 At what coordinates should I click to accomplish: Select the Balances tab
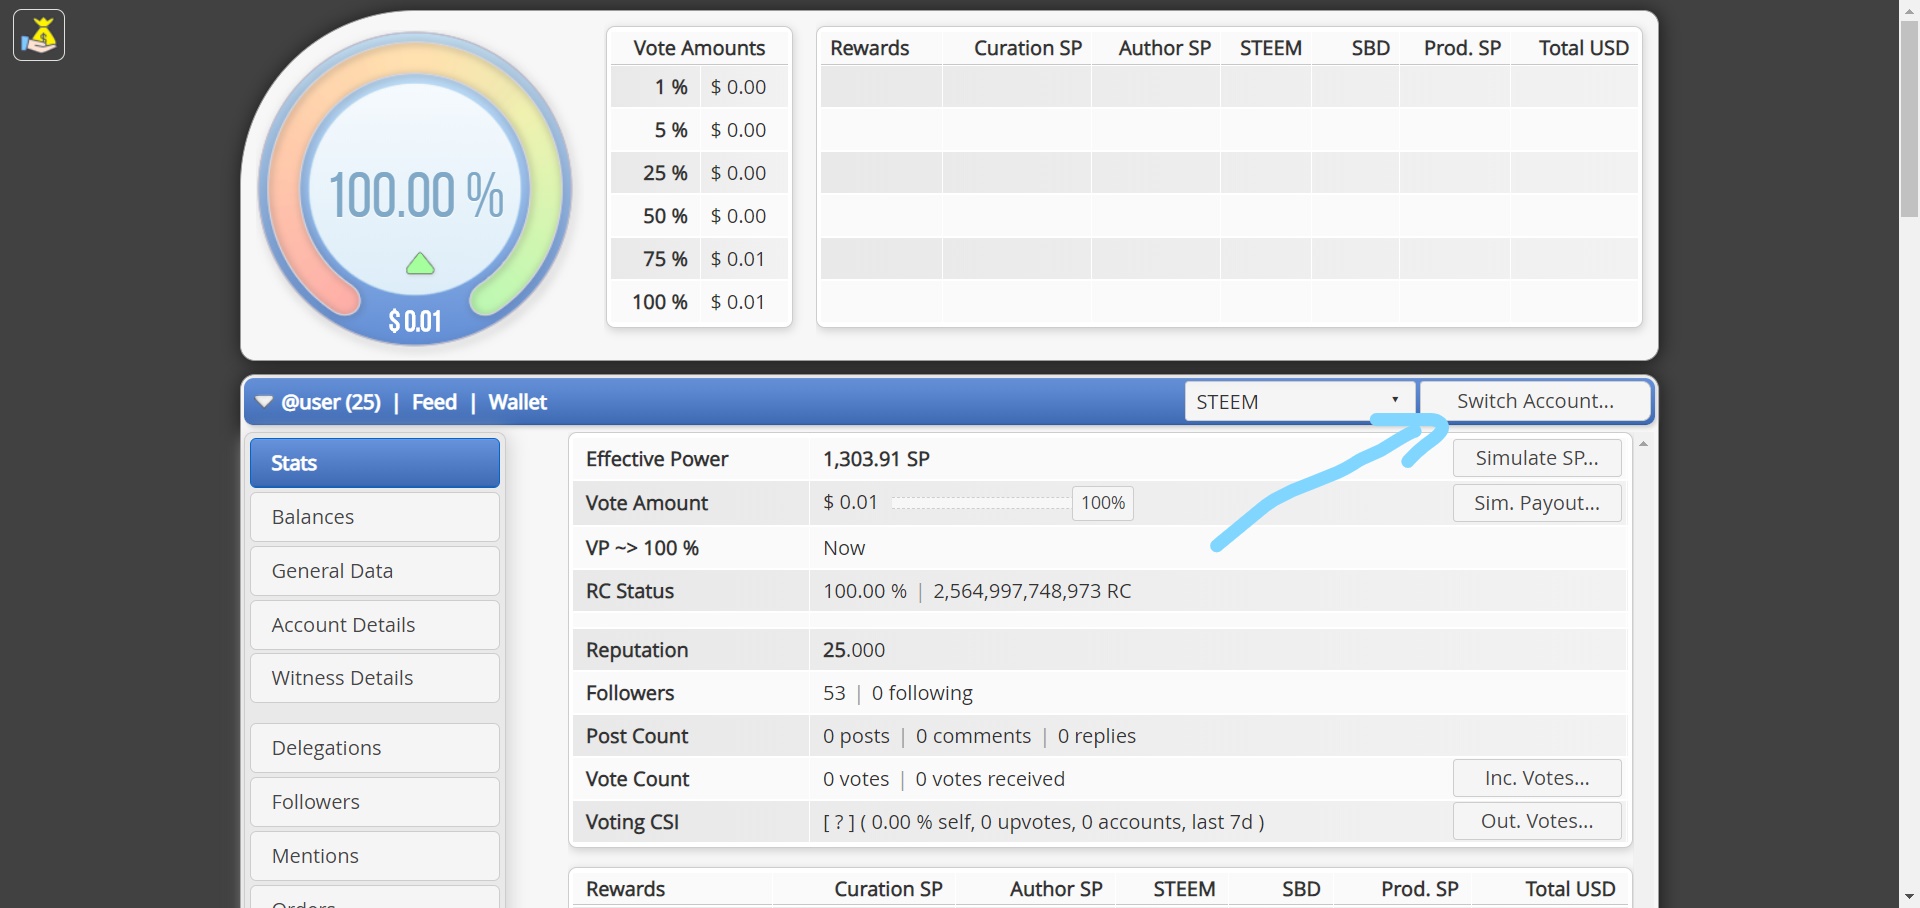point(375,517)
